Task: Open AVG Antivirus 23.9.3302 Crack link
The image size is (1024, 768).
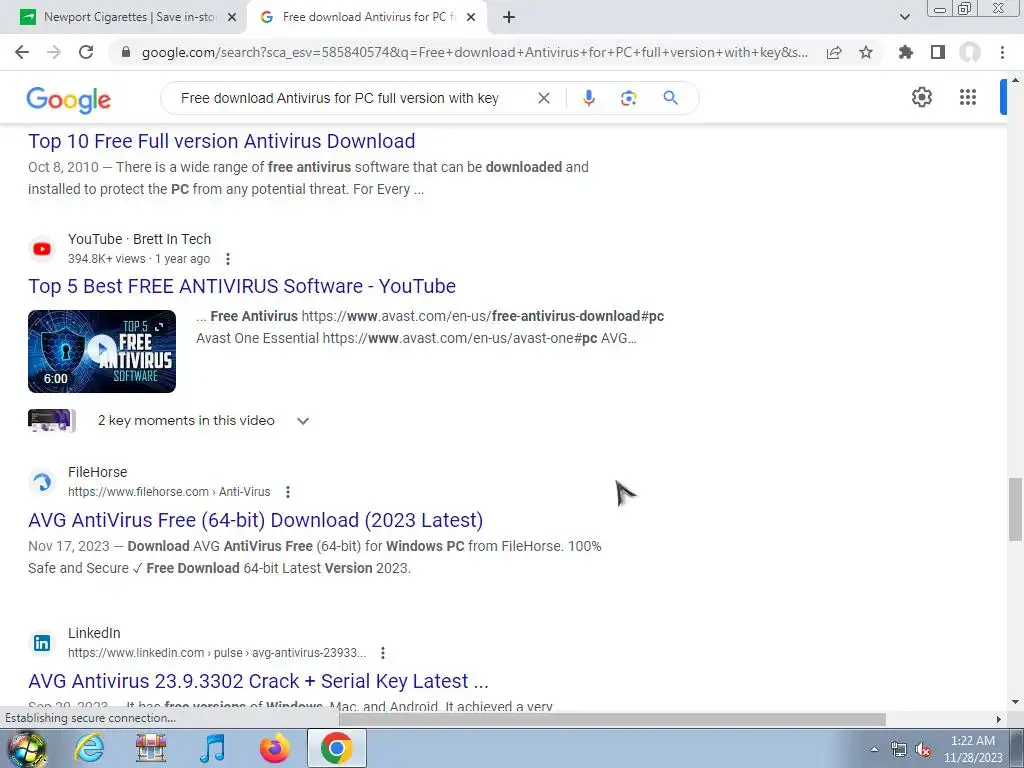Action: [x=258, y=680]
